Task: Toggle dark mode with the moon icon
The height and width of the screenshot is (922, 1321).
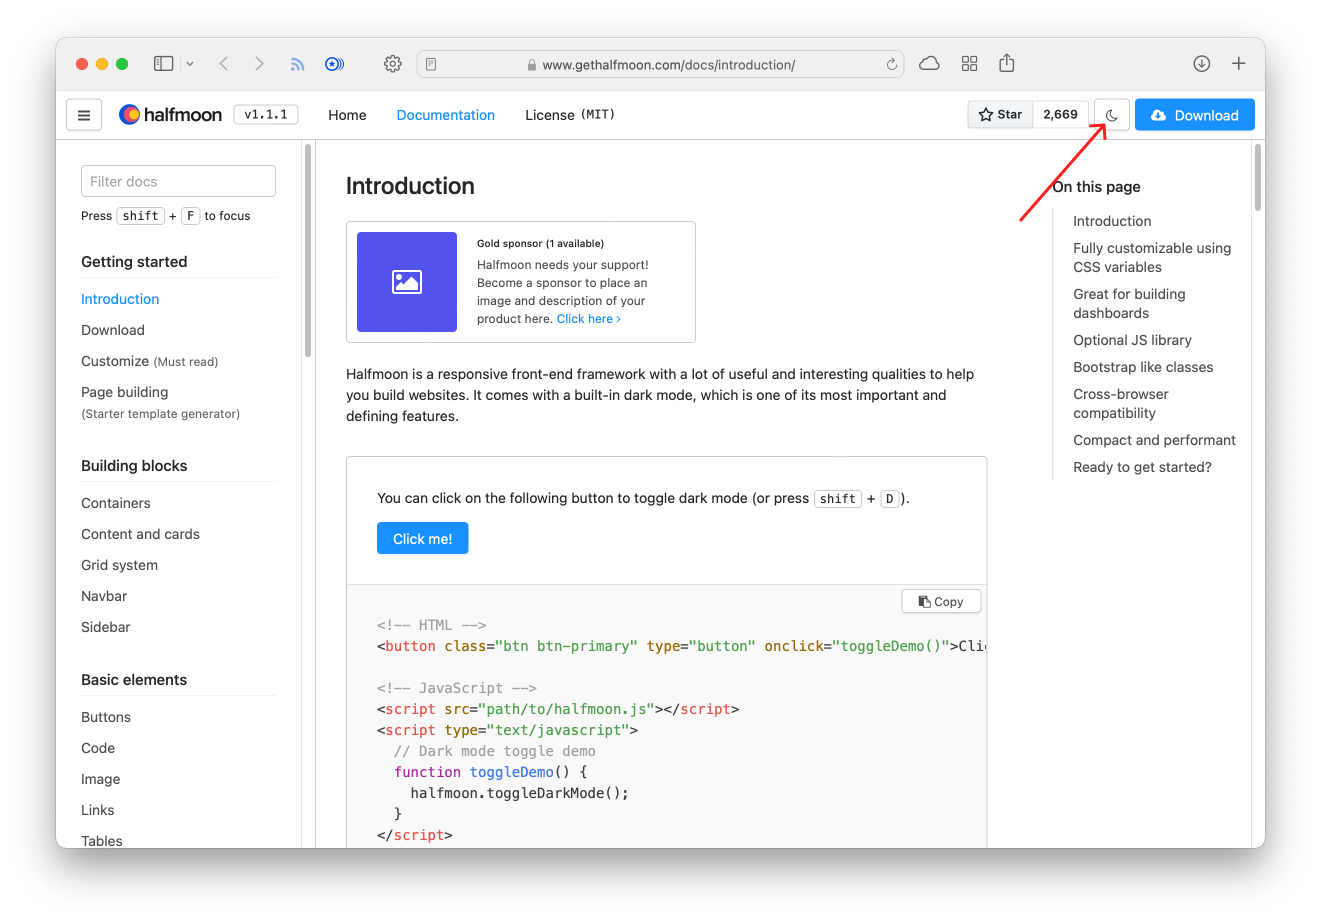Action: pyautogui.click(x=1111, y=115)
